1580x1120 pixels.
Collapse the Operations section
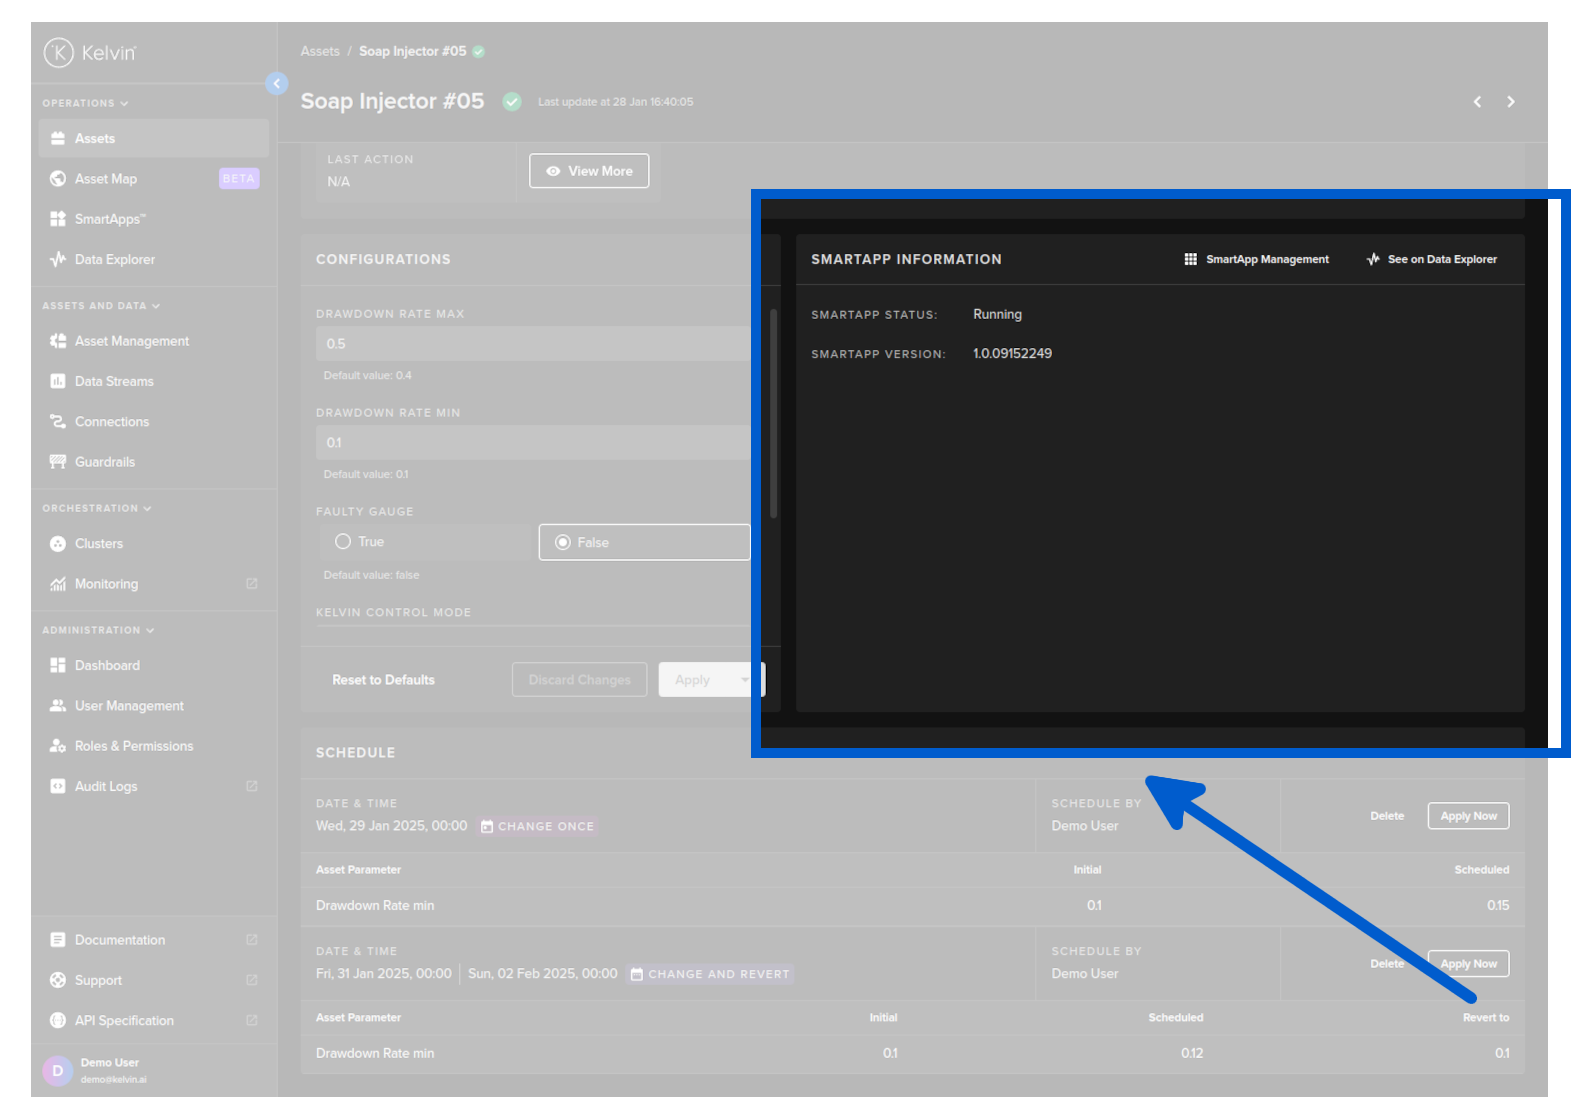coord(85,103)
